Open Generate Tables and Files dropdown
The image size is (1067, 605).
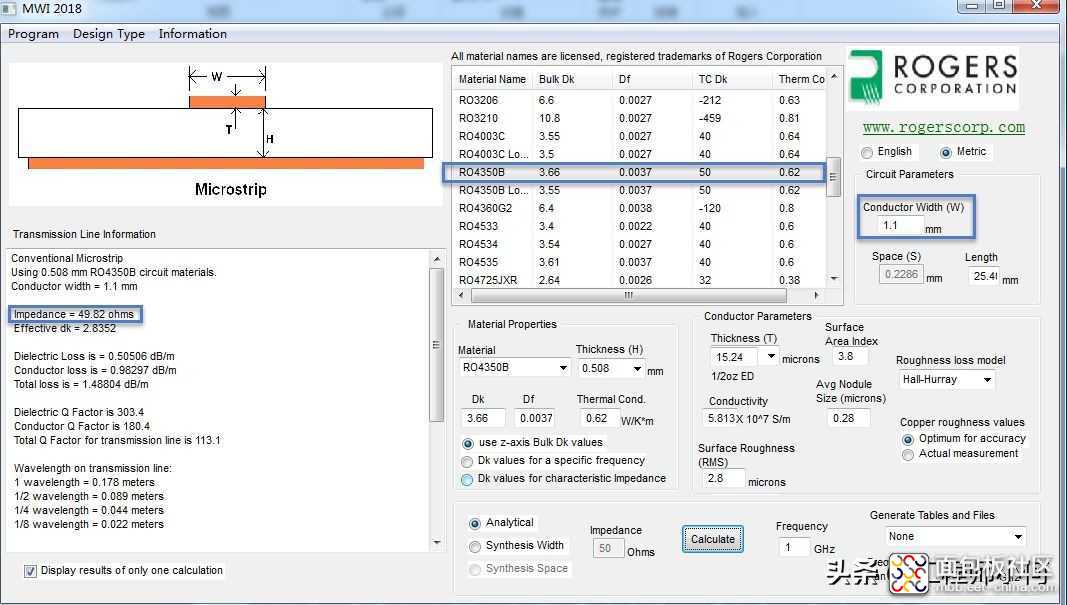[955, 536]
